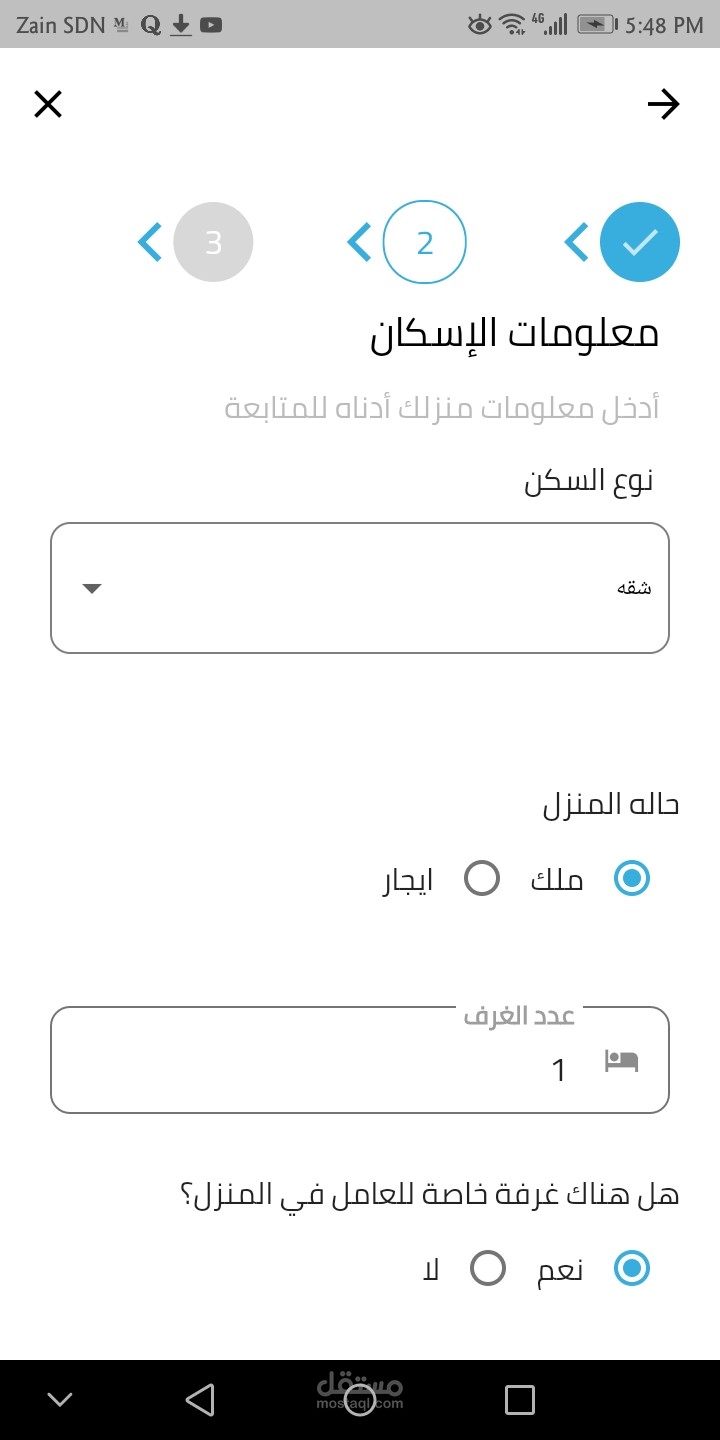The image size is (720, 1440).
Task: Click chevron beside the step 2 circle
Action: tap(359, 242)
